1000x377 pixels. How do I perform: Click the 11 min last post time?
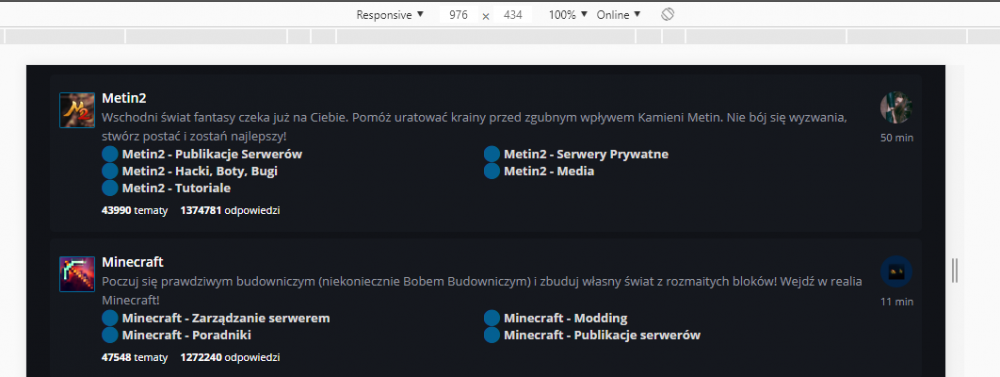point(897,302)
